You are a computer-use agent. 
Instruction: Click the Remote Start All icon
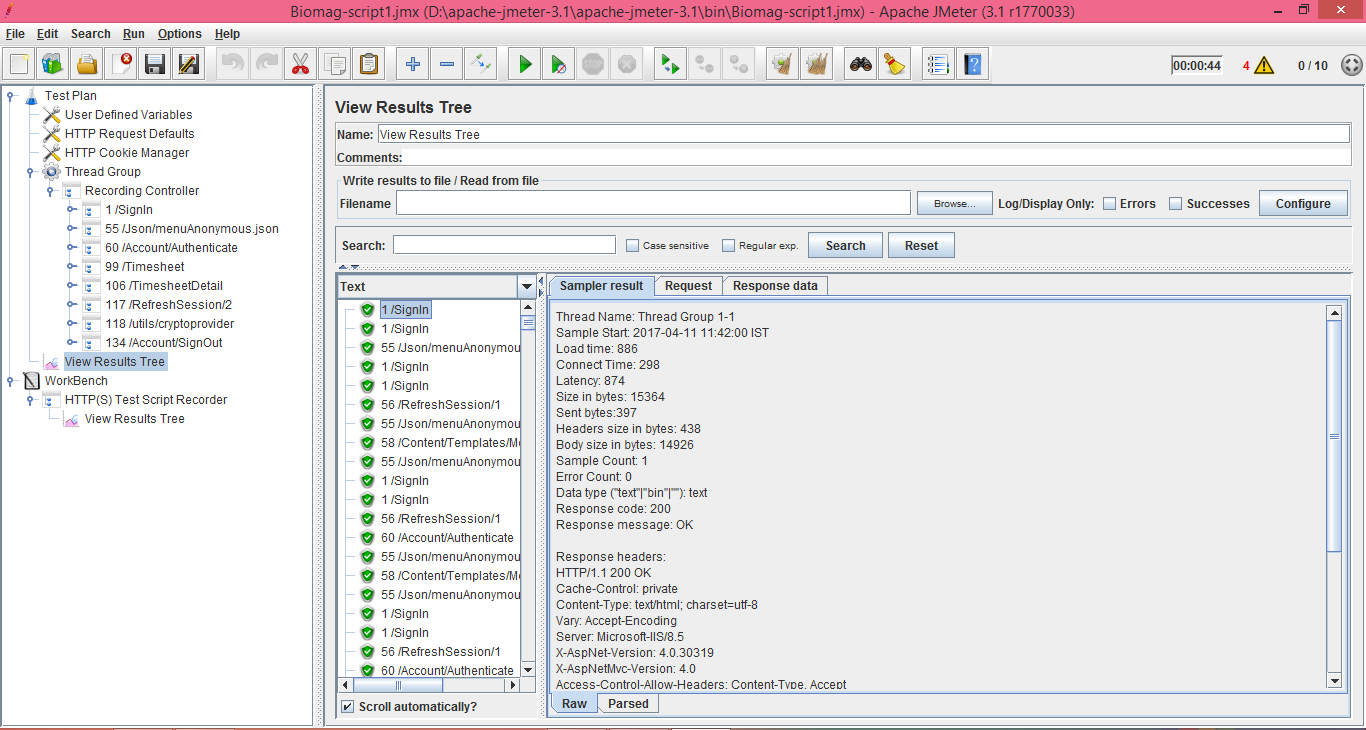click(x=669, y=65)
